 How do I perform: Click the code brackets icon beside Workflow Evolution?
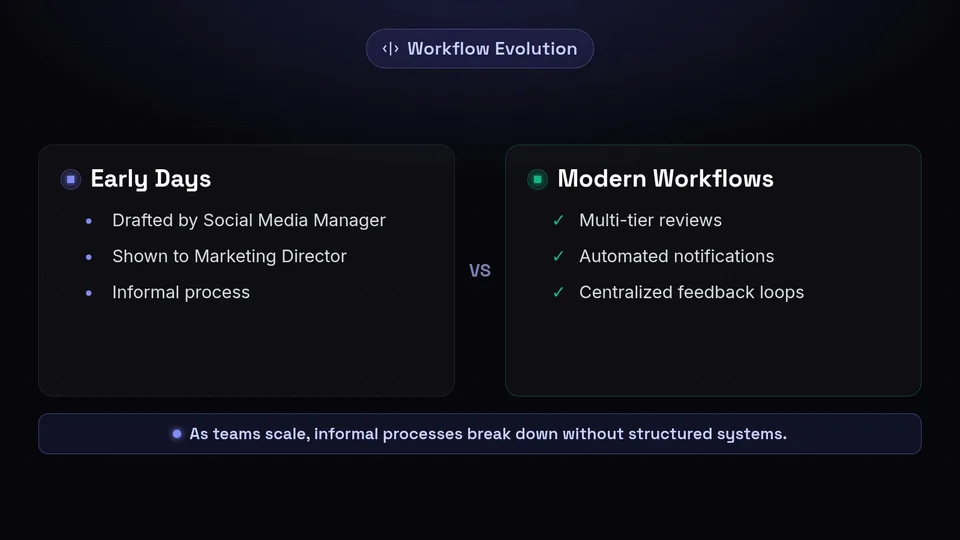coord(391,48)
